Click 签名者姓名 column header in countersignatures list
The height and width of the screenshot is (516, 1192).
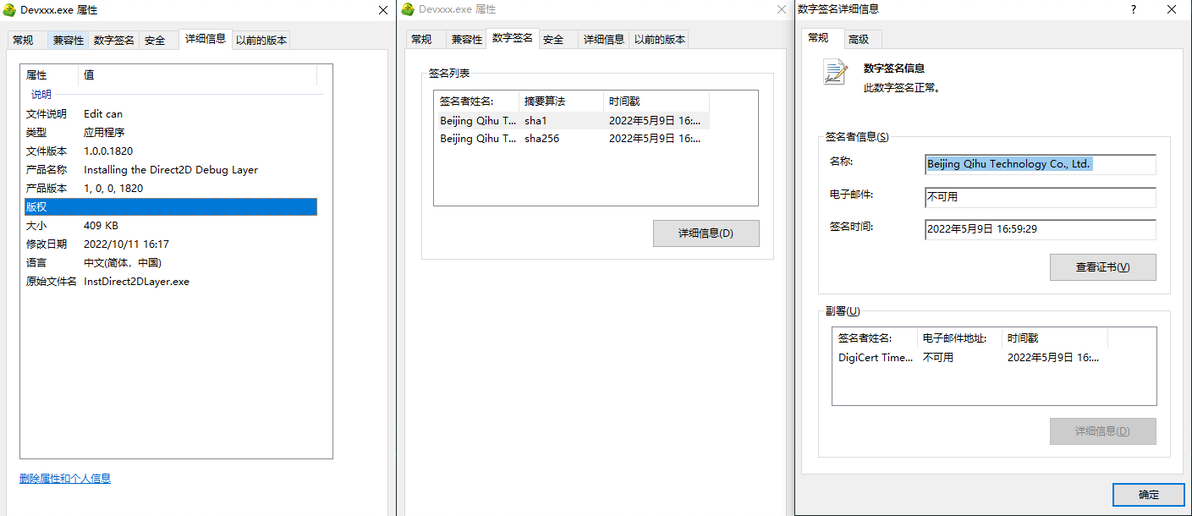click(876, 338)
